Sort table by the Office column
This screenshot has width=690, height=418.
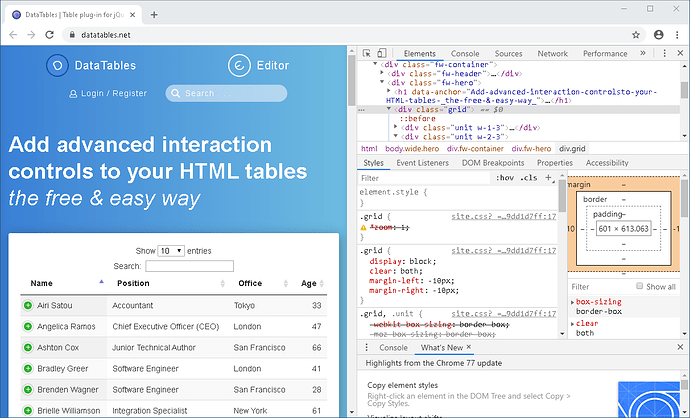click(261, 283)
